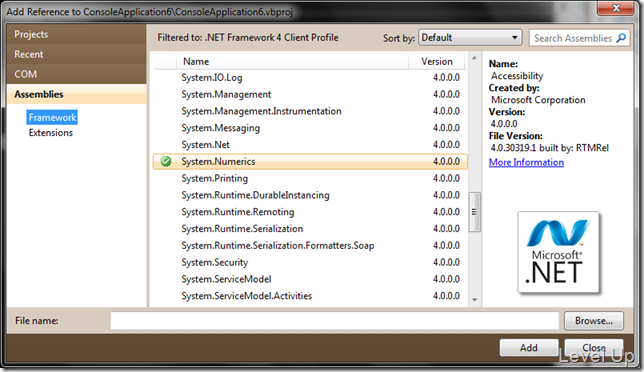Select the System.Printing assembly
The image size is (644, 372).
(x=310, y=179)
